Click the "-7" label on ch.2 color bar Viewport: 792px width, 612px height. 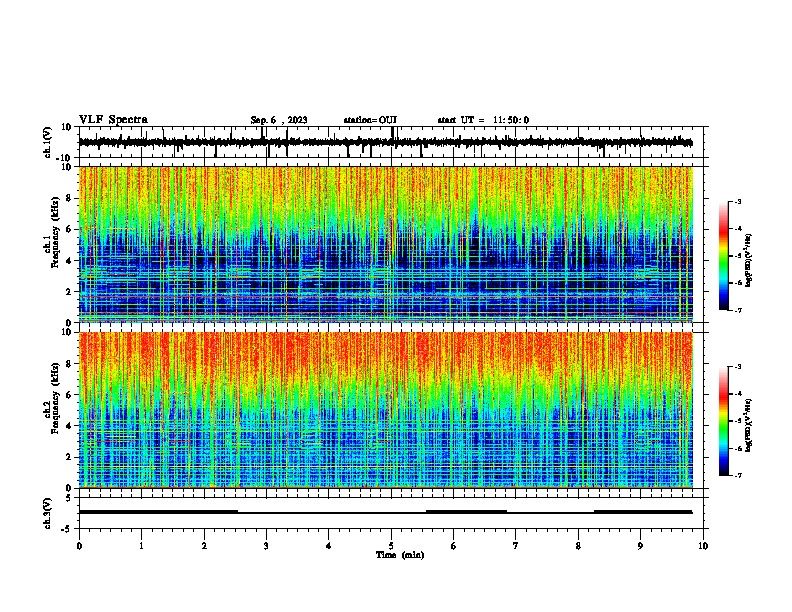pos(738,475)
